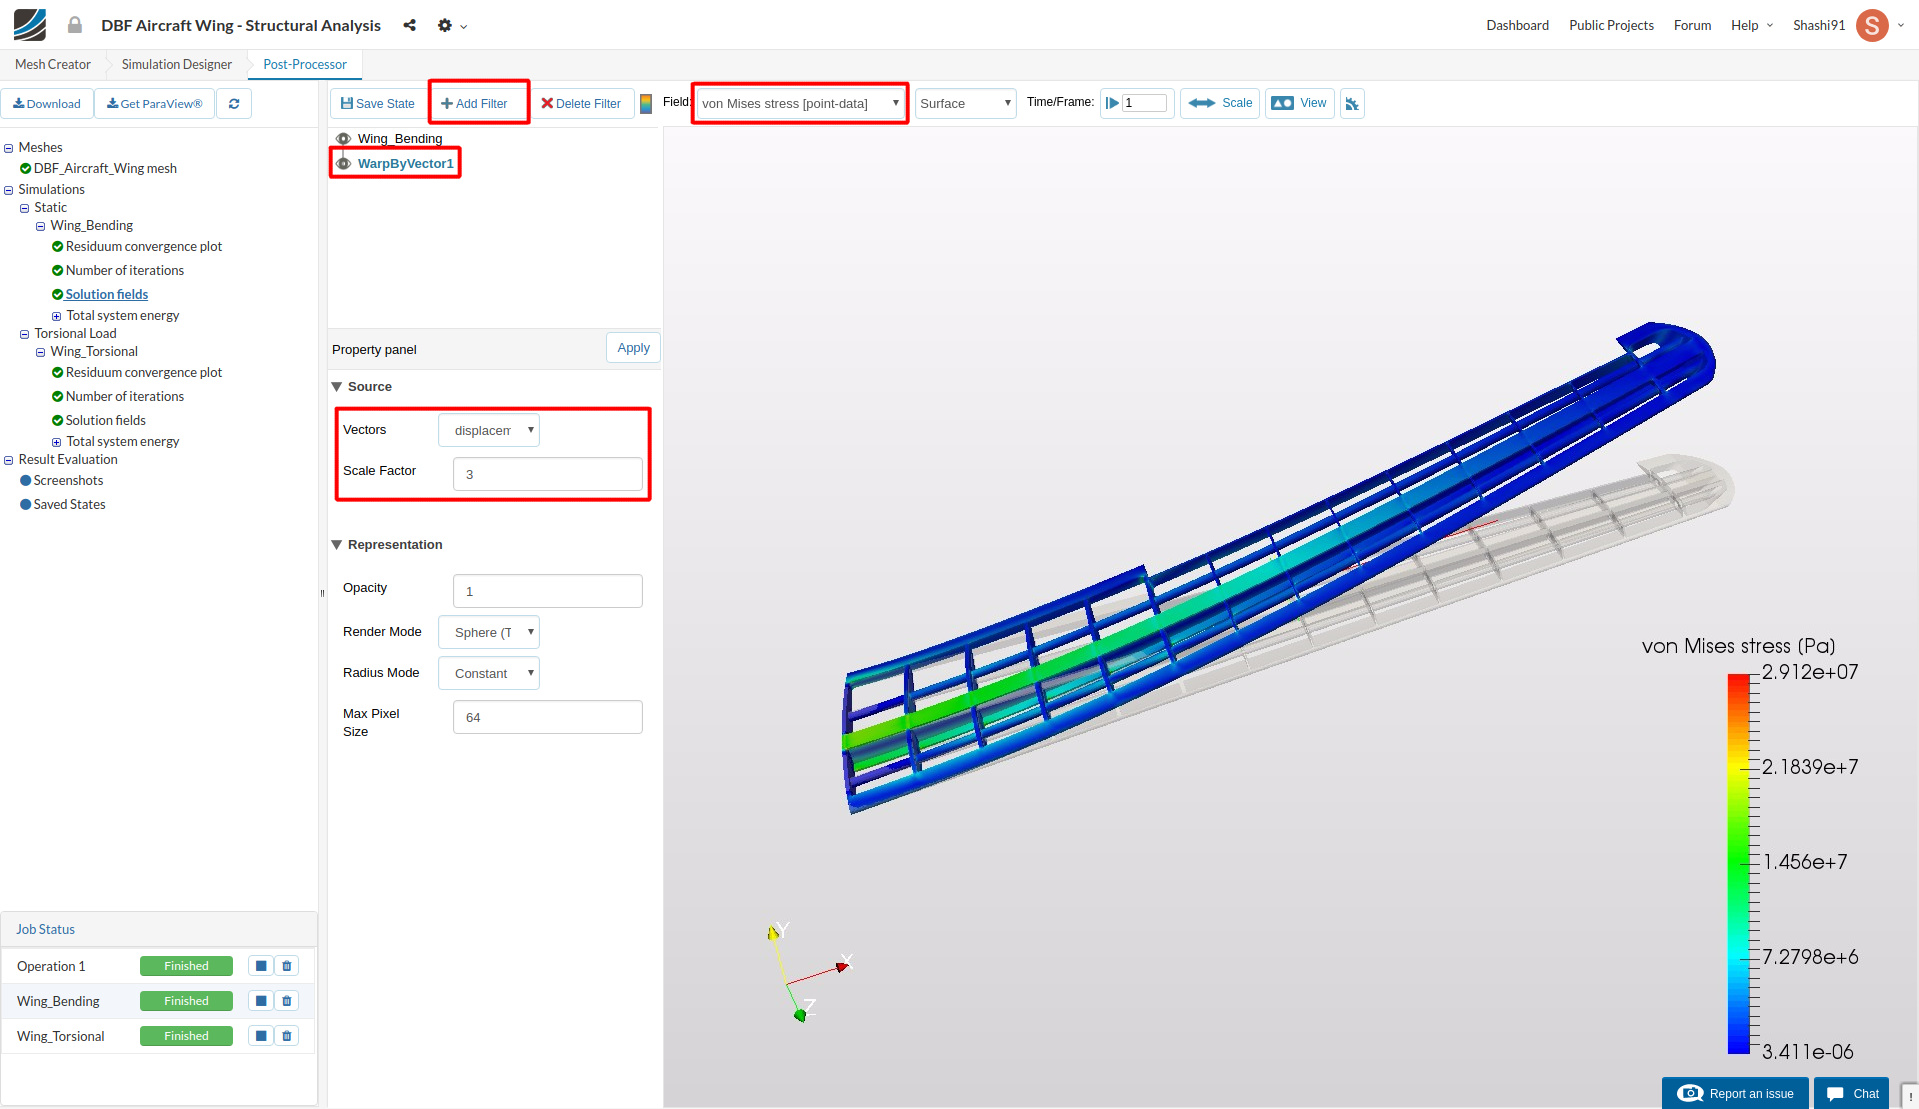Collapse the Wing_Torsional tree node
The width and height of the screenshot is (1919, 1109).
[x=41, y=352]
